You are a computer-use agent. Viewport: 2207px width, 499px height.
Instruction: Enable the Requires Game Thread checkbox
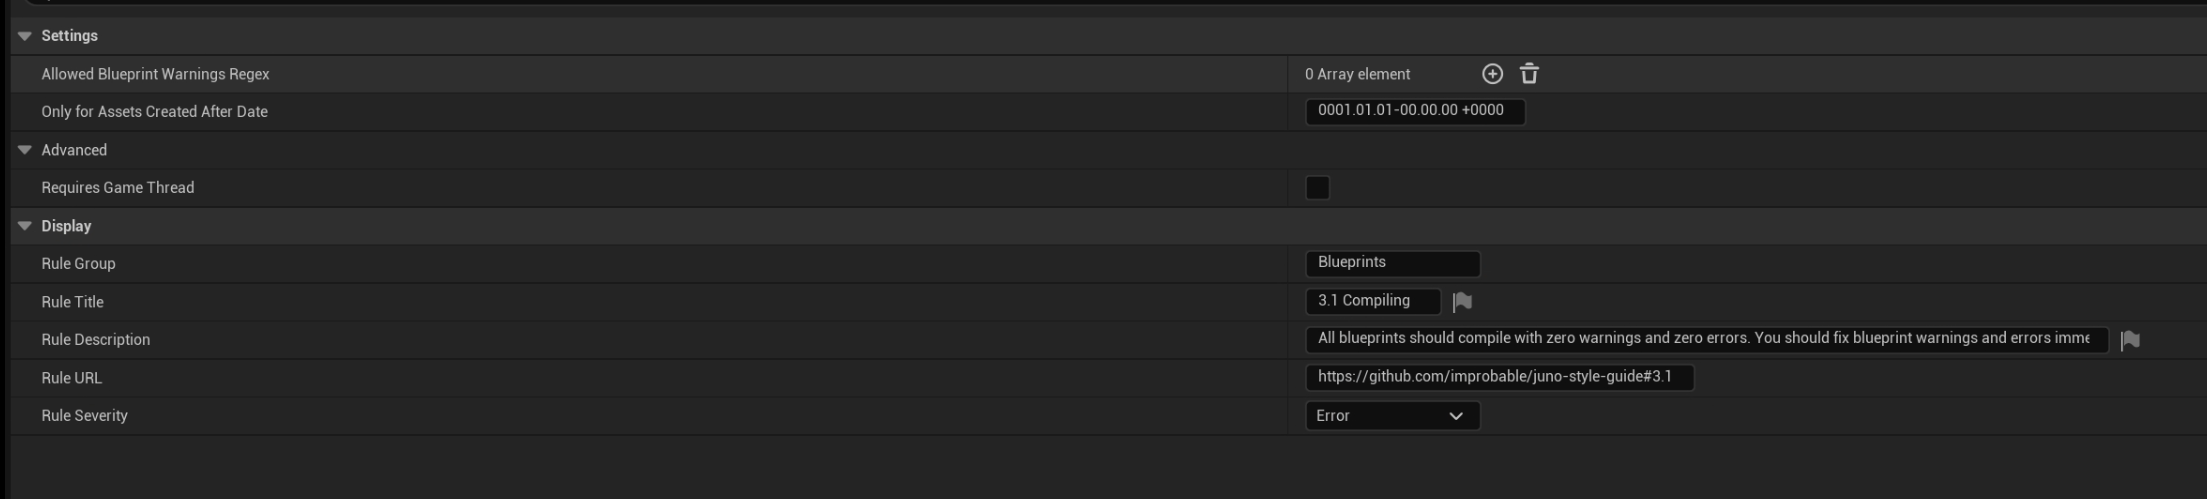tap(1317, 188)
